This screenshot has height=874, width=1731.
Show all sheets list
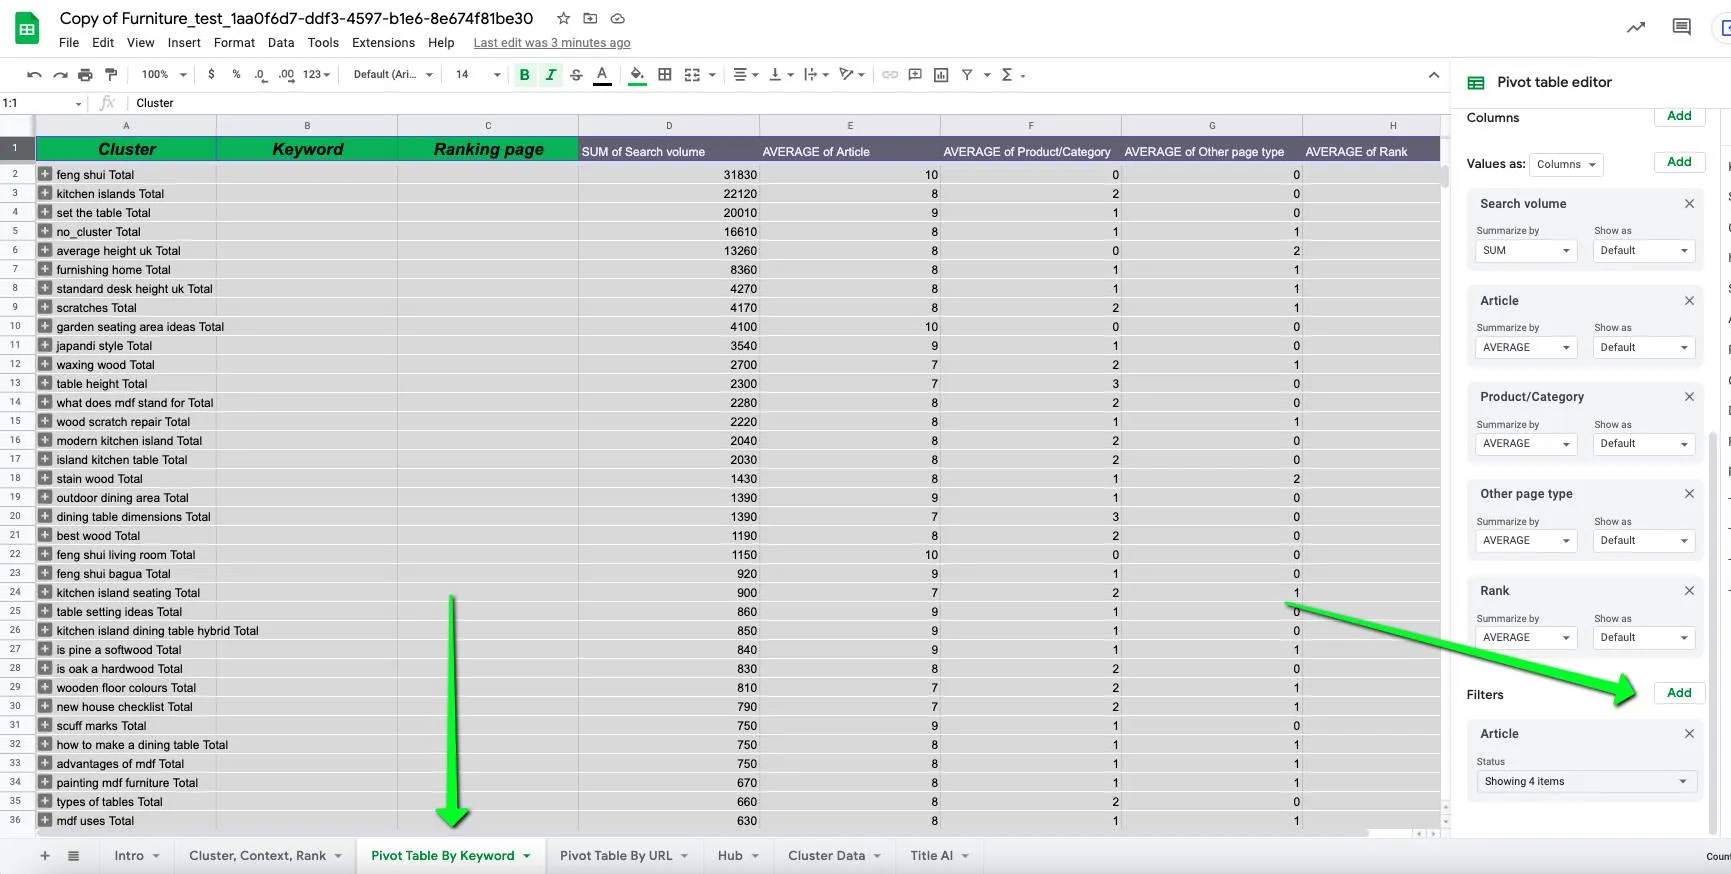coord(73,856)
